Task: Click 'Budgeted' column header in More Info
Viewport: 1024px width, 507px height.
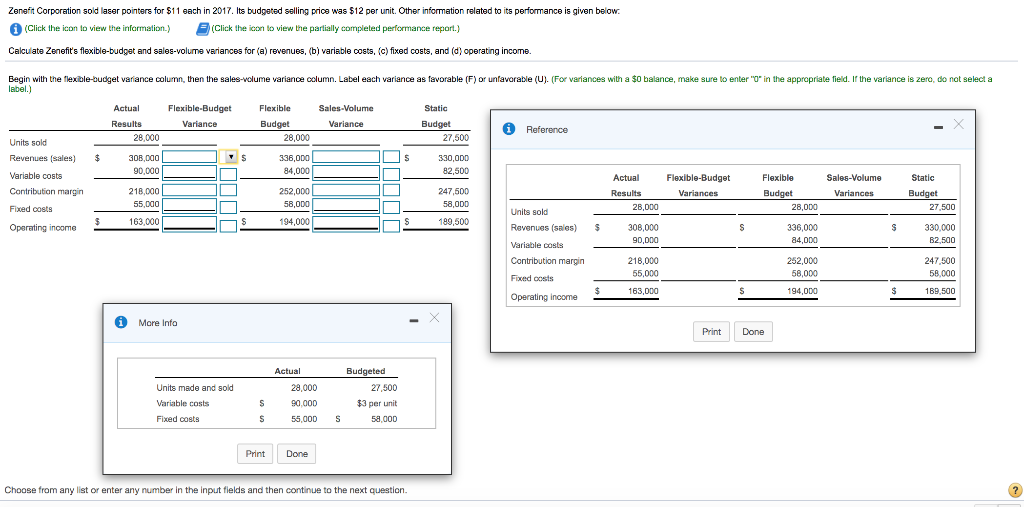Action: (x=366, y=371)
